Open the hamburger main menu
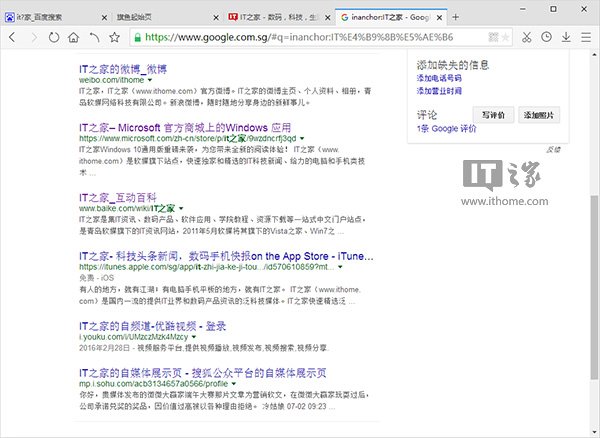This screenshot has width=600, height=438. [586, 36]
